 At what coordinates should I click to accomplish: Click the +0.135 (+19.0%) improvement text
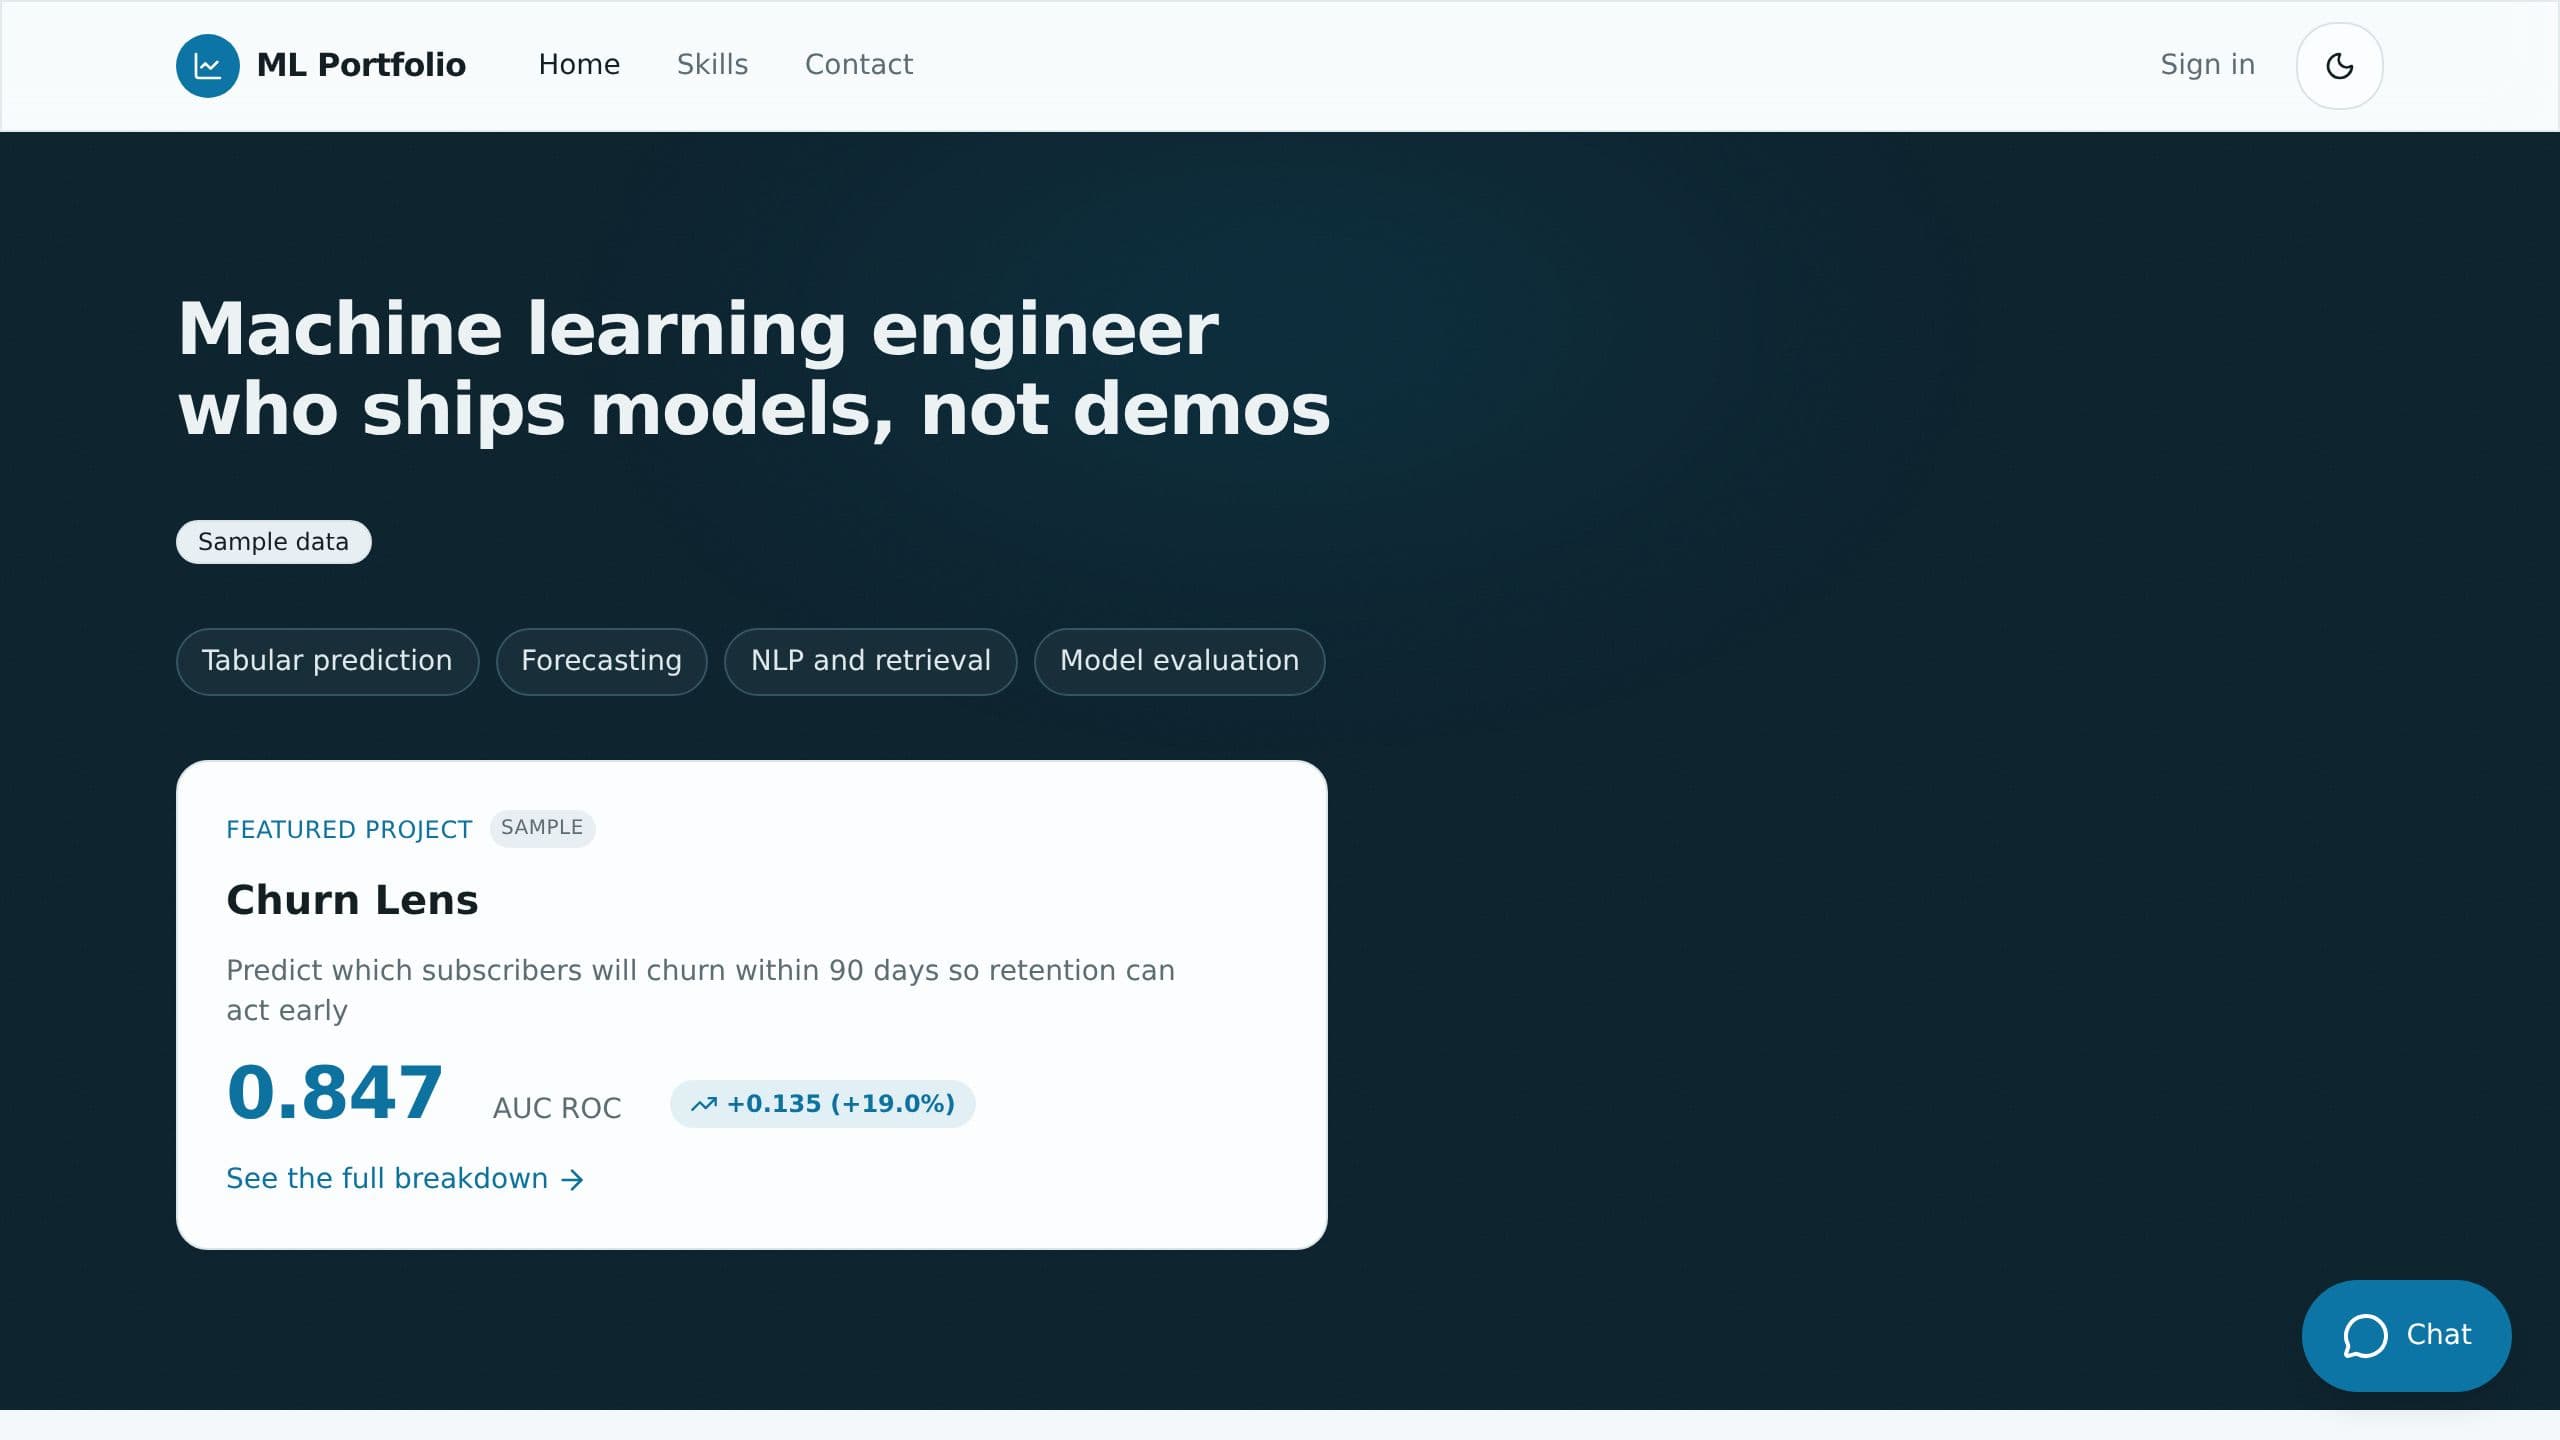(840, 1104)
